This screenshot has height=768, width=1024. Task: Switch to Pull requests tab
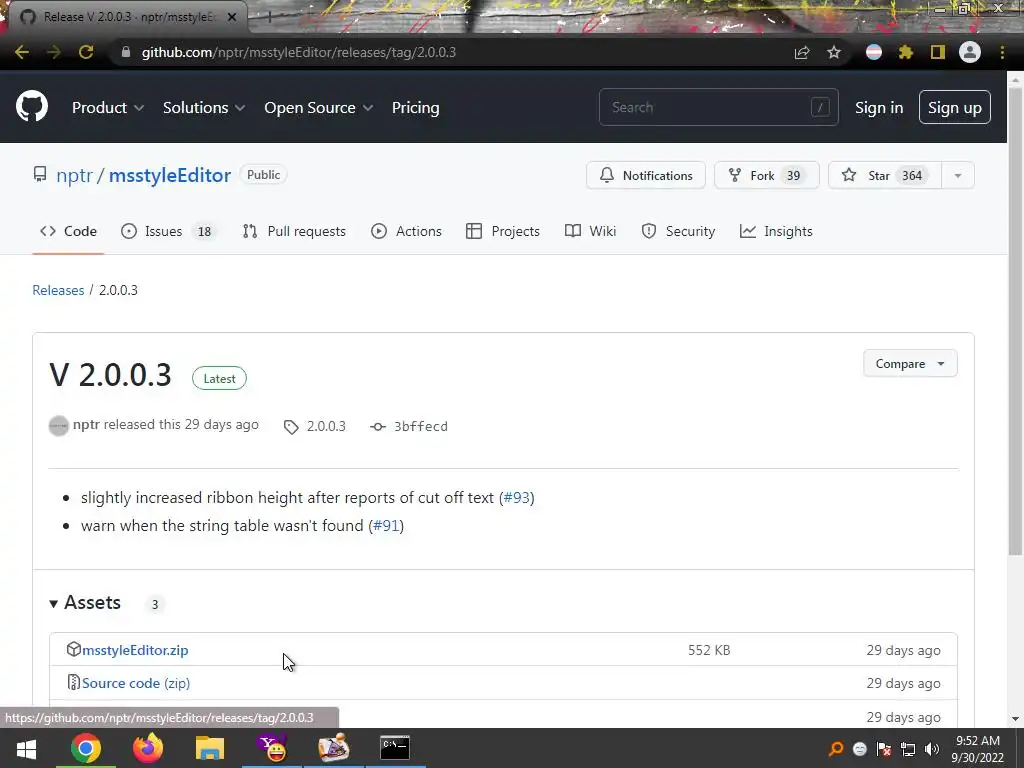294,231
